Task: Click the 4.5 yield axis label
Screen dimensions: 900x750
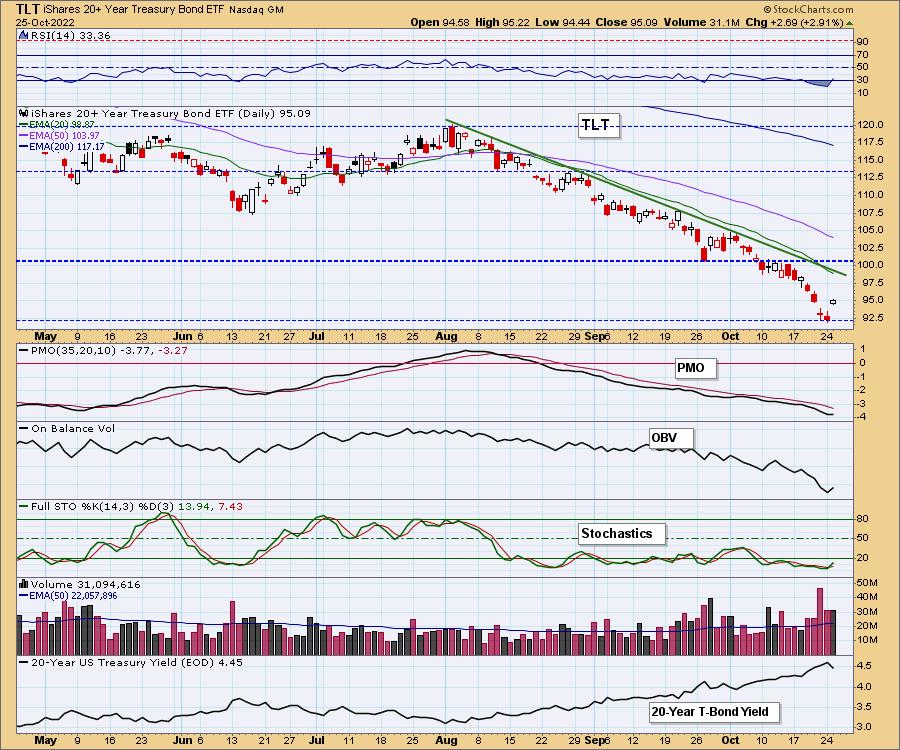Action: [x=866, y=666]
